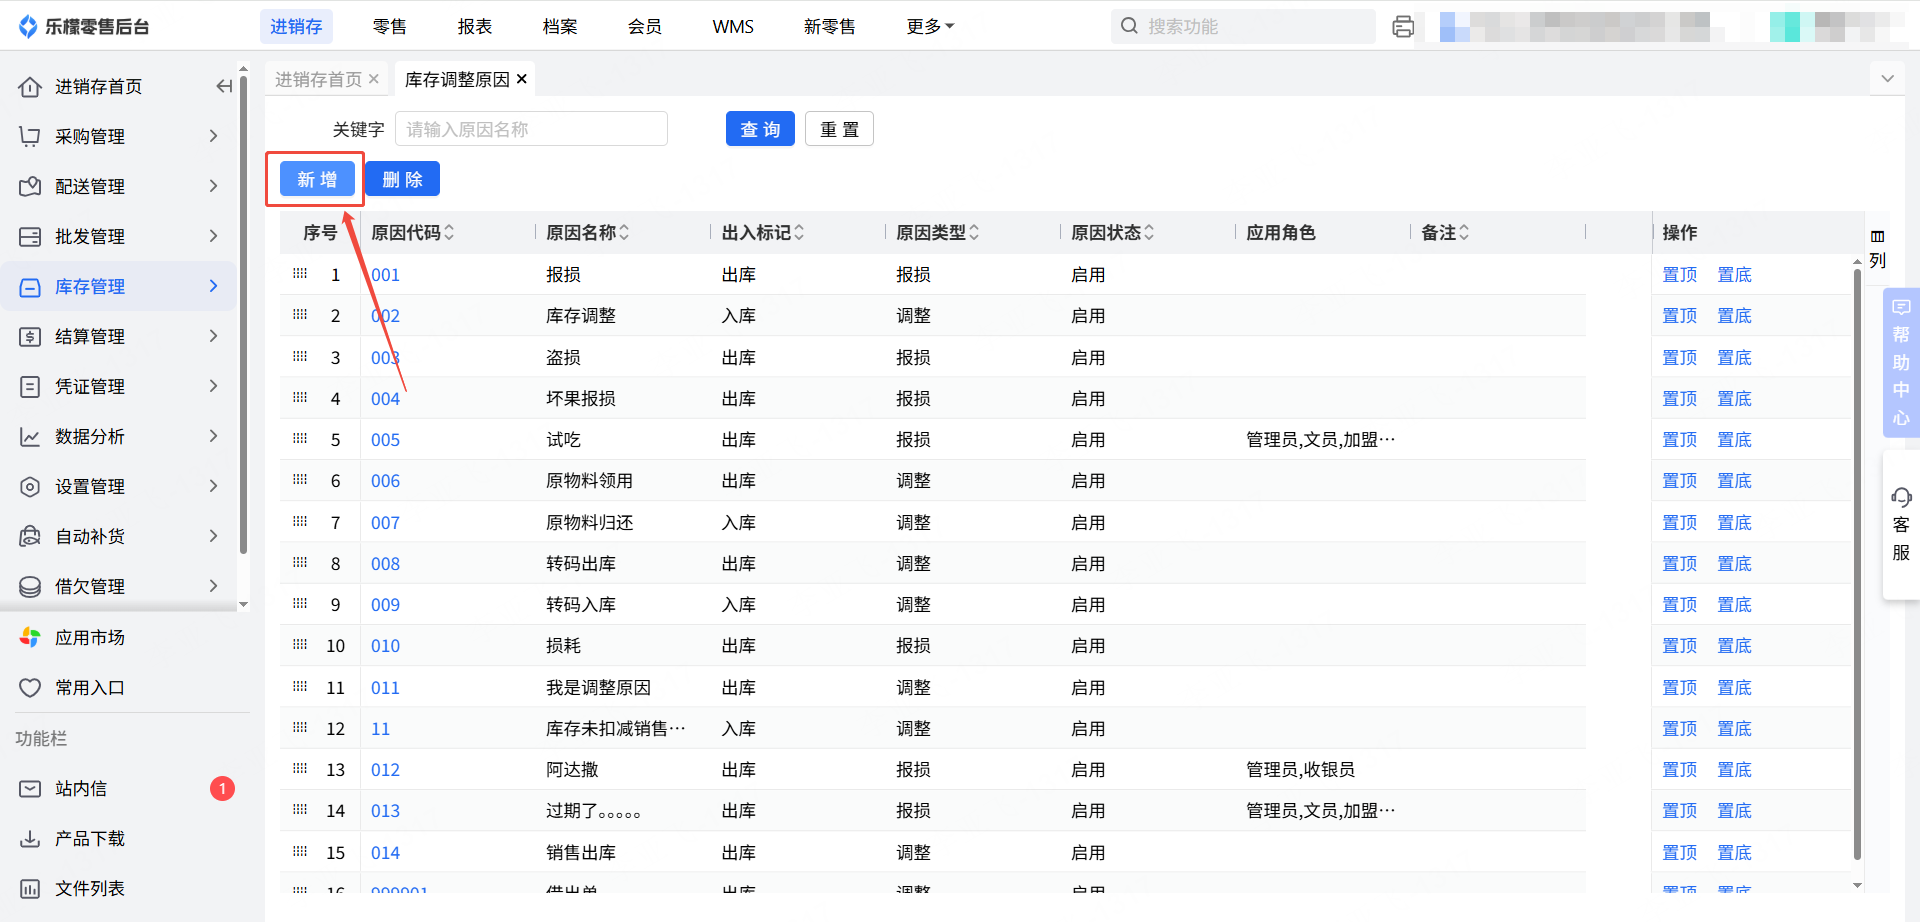
Task: Click 置底 for row 002 库存调整
Action: point(1734,316)
